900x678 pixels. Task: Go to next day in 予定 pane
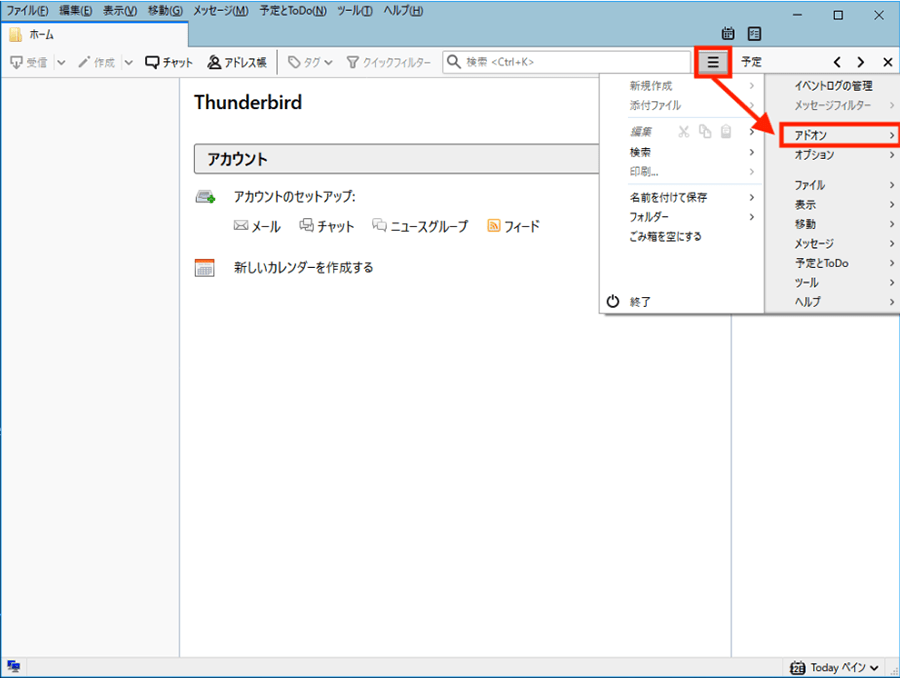pos(860,62)
